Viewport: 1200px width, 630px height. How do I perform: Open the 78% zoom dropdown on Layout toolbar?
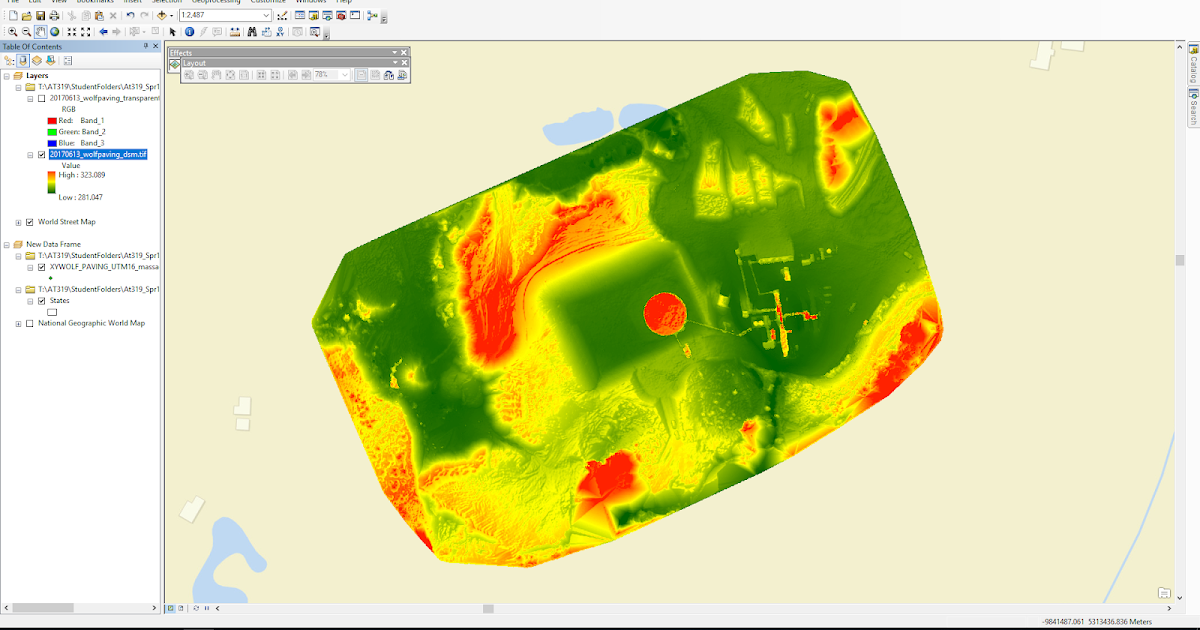point(345,75)
